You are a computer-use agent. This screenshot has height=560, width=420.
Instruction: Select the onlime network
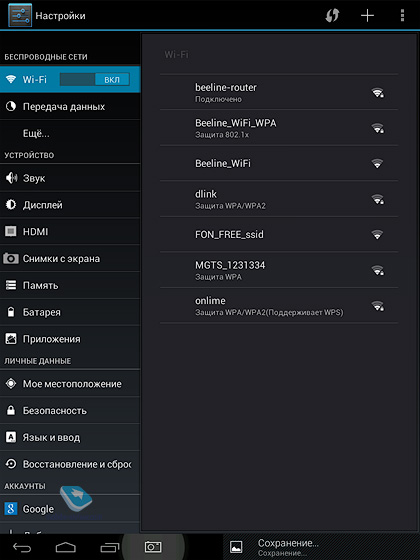(279, 306)
